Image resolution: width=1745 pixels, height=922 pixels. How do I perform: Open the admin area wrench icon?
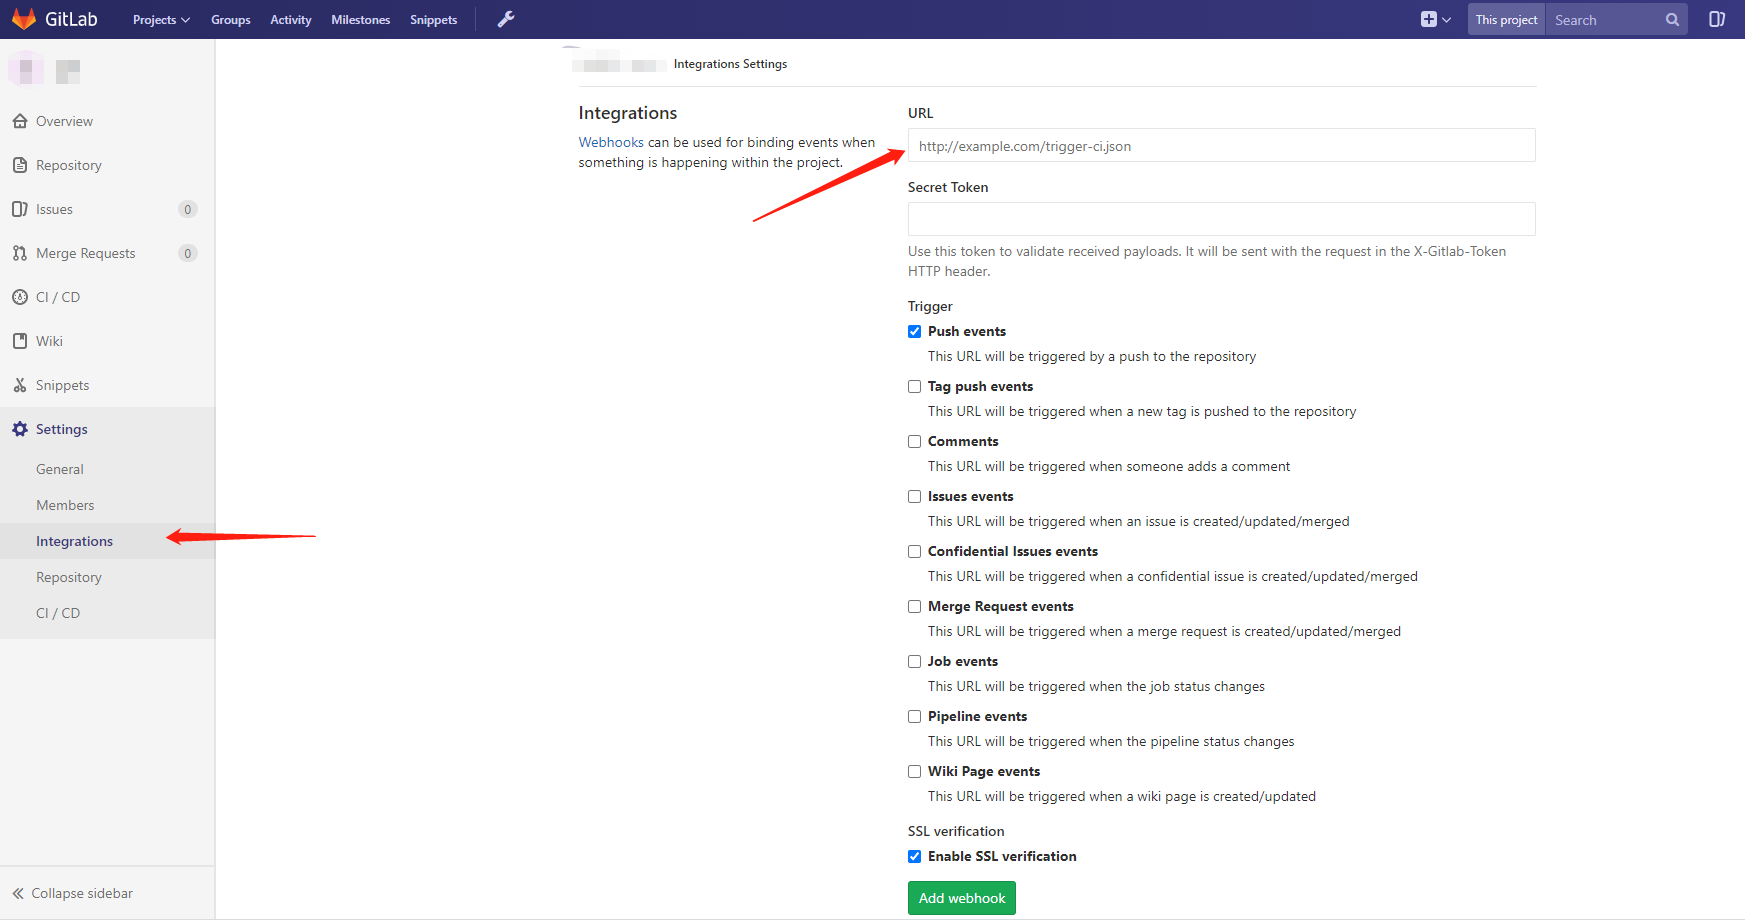coord(506,19)
